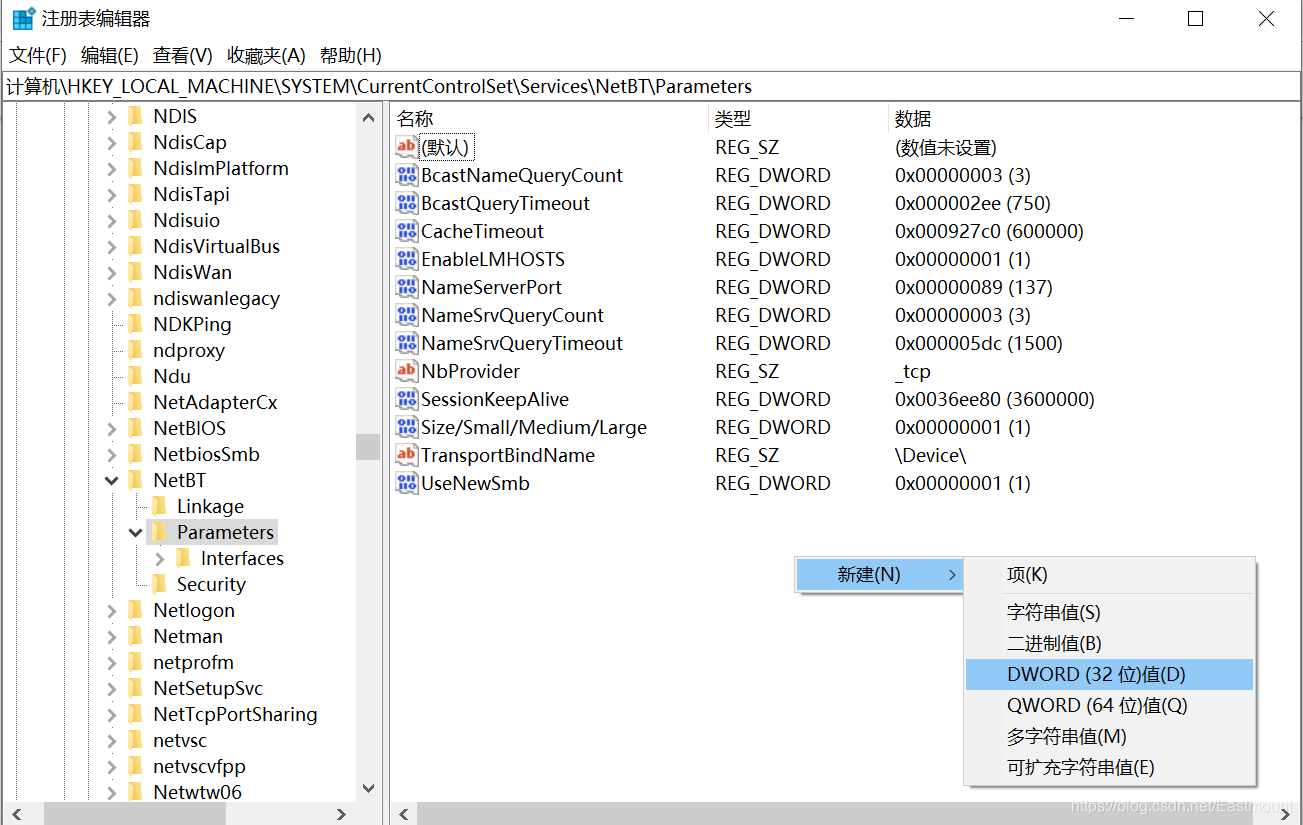Collapse the NetBT key
1303x825 pixels.
[x=112, y=481]
